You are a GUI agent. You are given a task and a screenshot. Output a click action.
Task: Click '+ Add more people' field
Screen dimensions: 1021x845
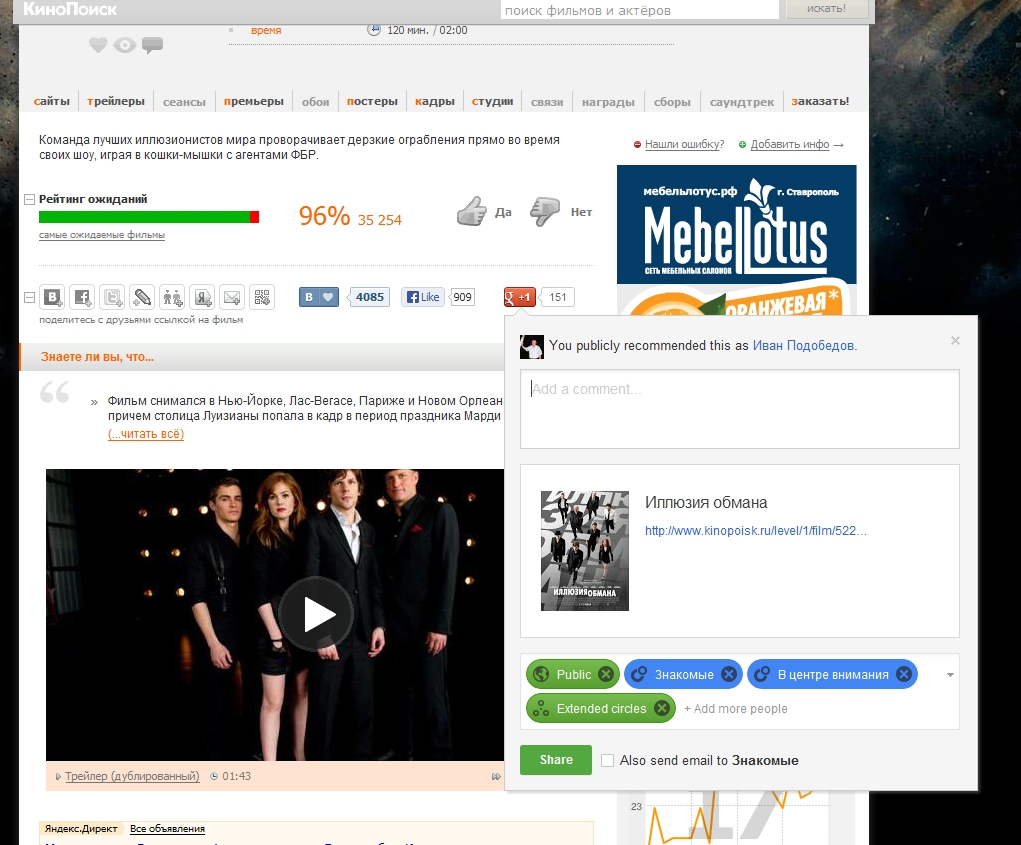coord(736,709)
